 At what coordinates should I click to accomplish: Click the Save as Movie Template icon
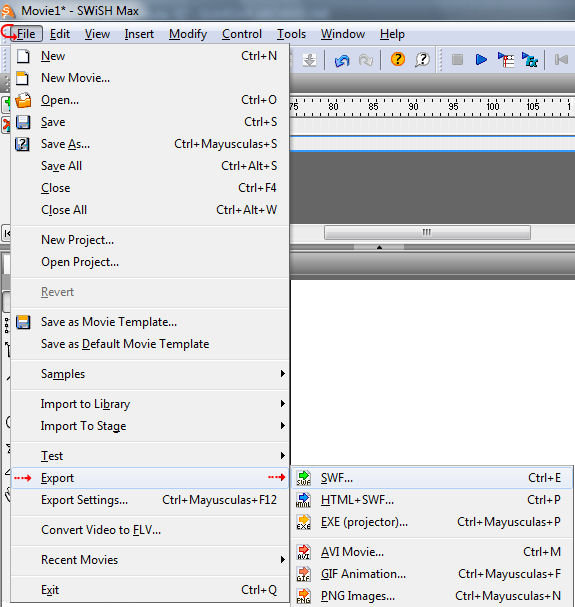(x=23, y=322)
